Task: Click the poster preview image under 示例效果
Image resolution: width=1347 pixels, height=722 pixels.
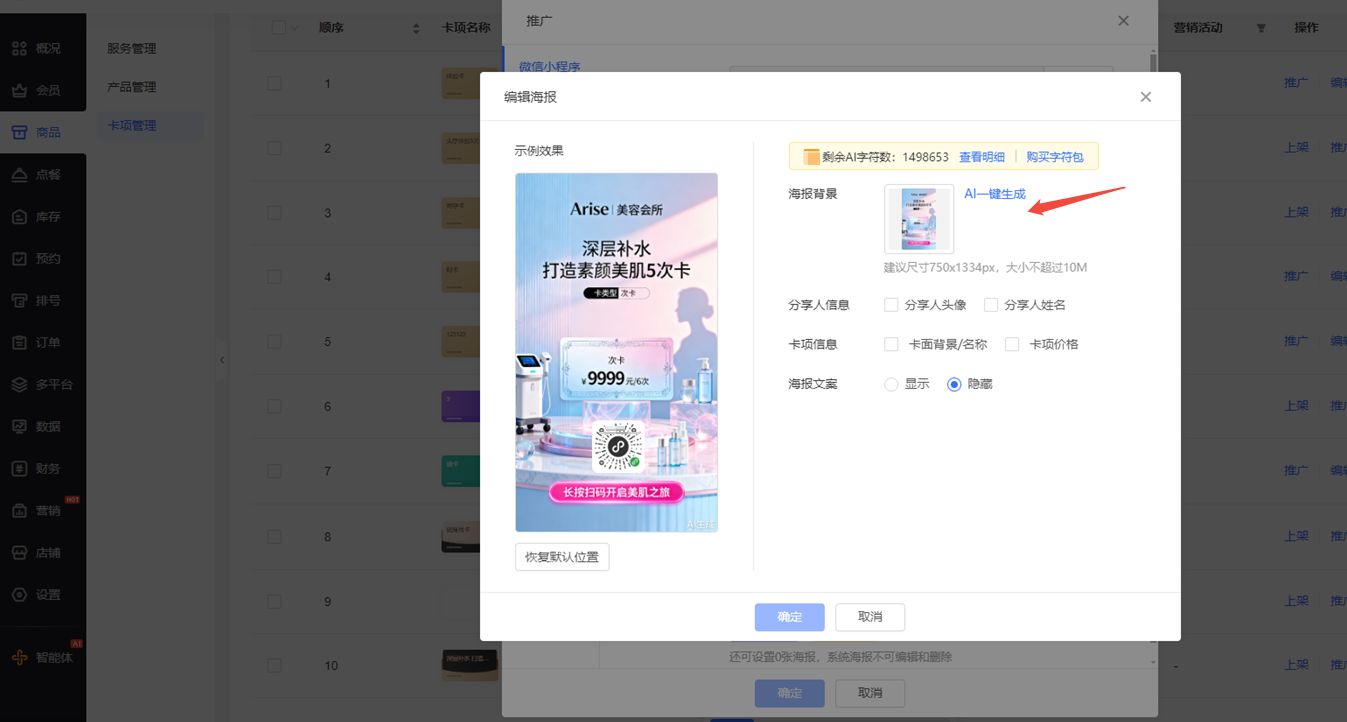Action: [616, 352]
